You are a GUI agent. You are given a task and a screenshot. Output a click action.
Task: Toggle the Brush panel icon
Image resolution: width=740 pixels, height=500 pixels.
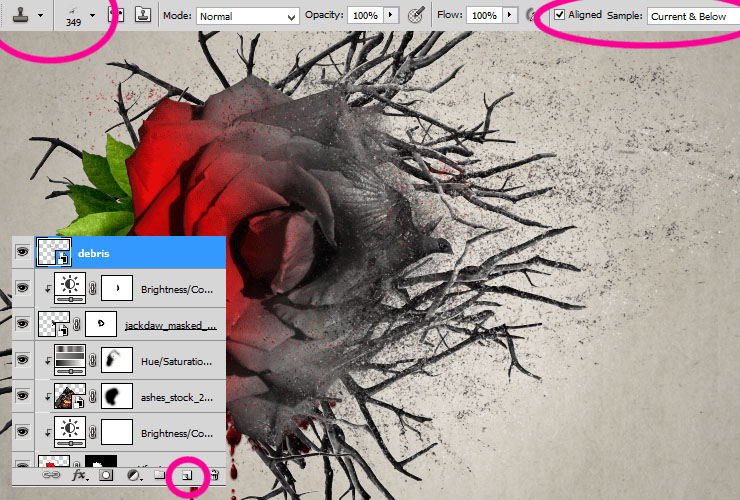coord(116,15)
